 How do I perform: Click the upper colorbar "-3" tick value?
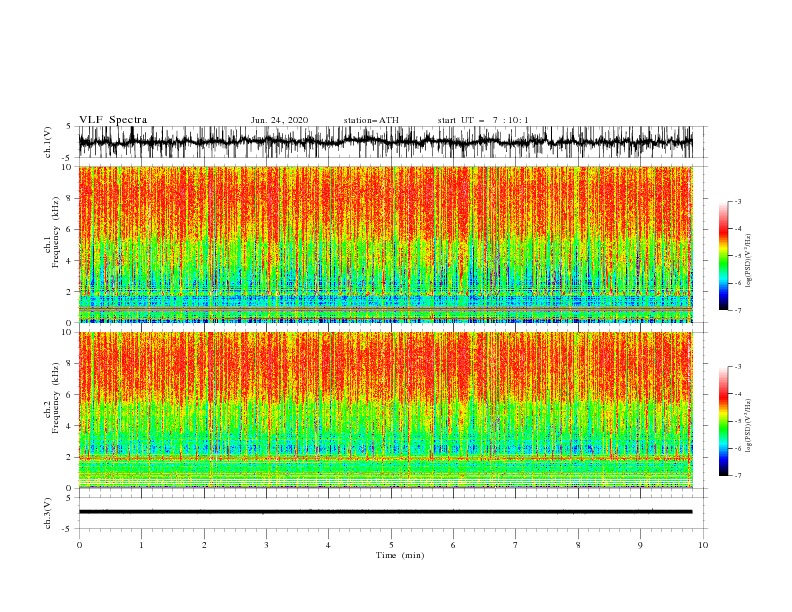pyautogui.click(x=738, y=201)
